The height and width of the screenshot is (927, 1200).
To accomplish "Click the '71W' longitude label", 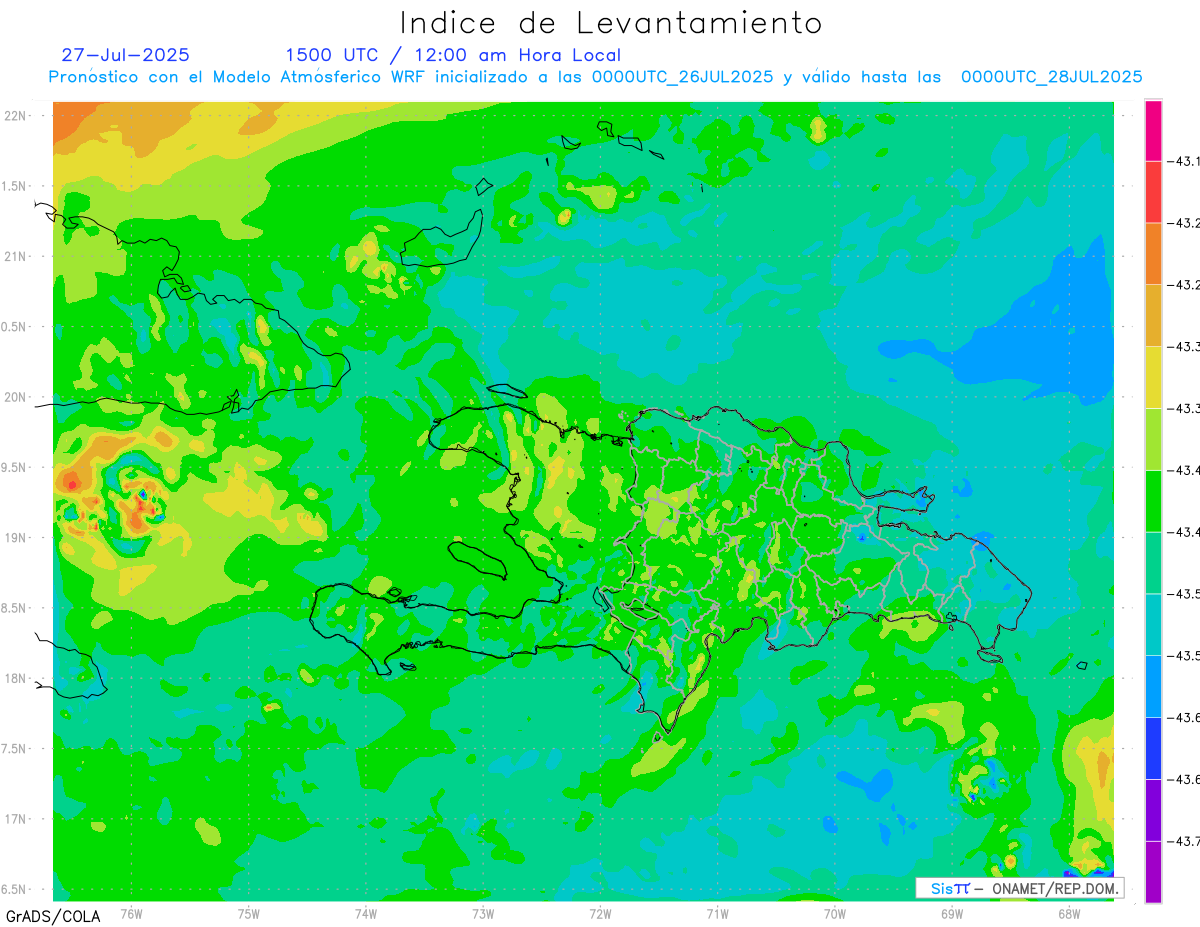I will coord(717,913).
